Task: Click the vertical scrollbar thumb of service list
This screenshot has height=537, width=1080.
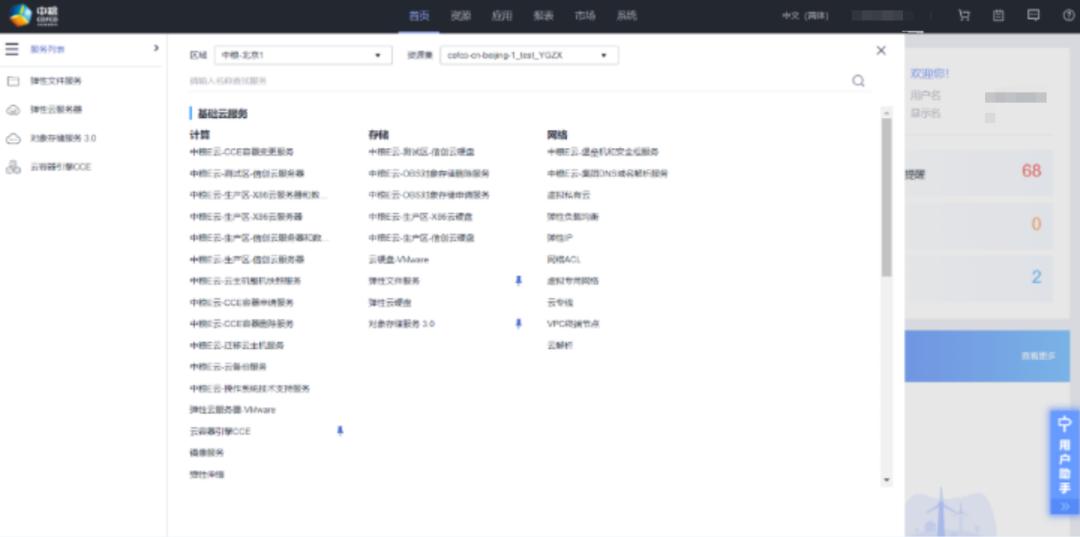Action: pyautogui.click(x=886, y=197)
